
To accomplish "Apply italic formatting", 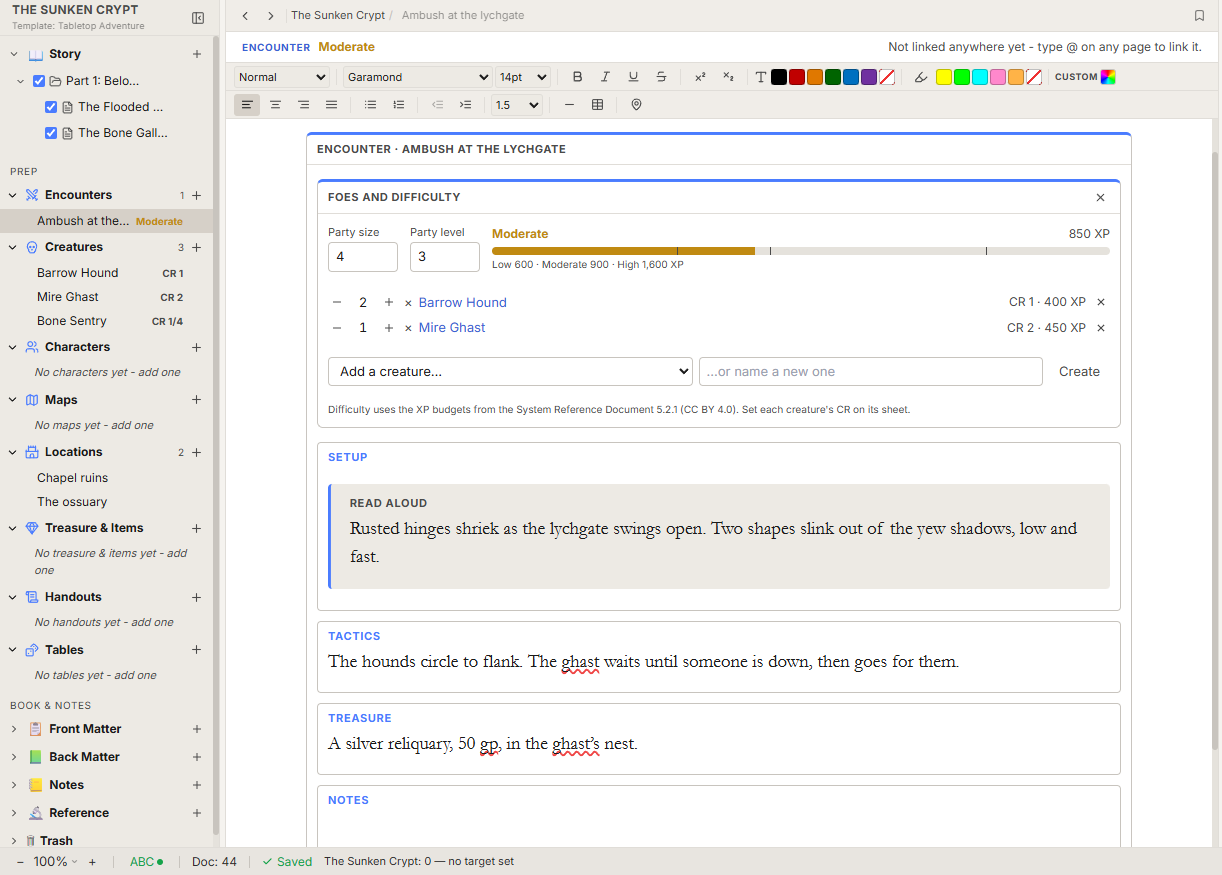I will click(x=605, y=77).
